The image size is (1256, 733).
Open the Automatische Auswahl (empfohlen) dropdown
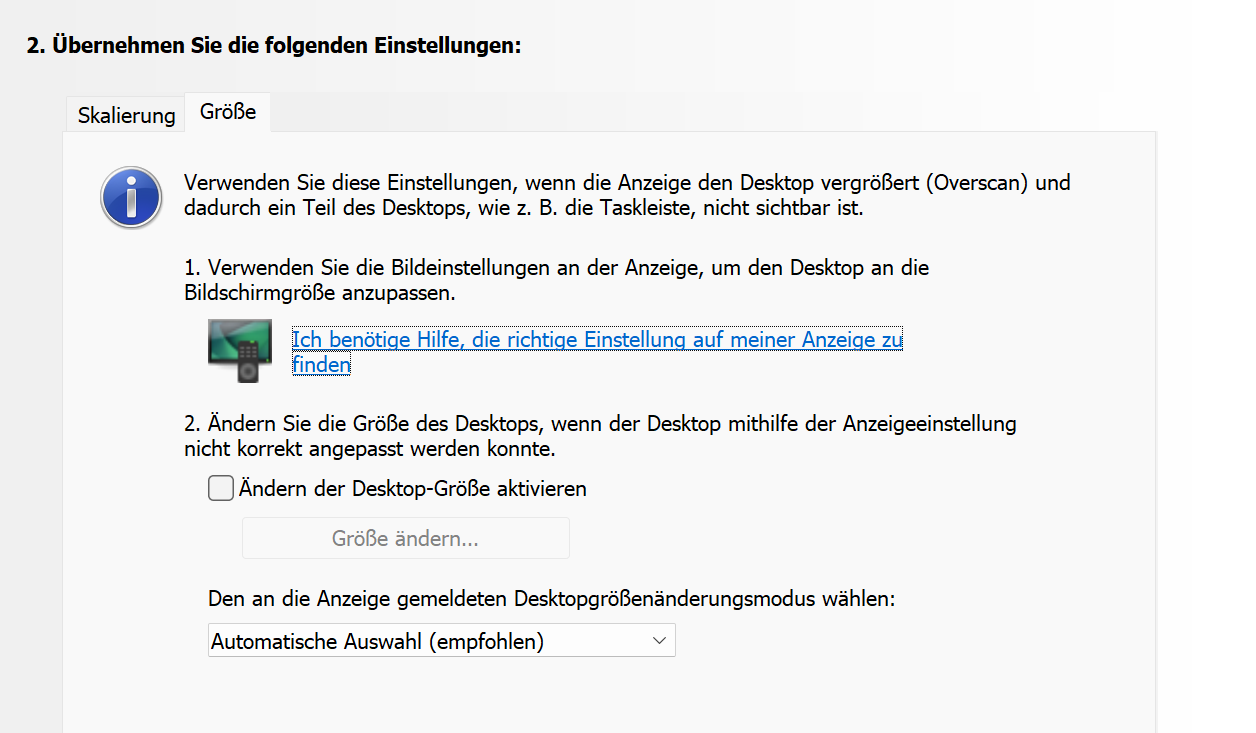point(442,641)
